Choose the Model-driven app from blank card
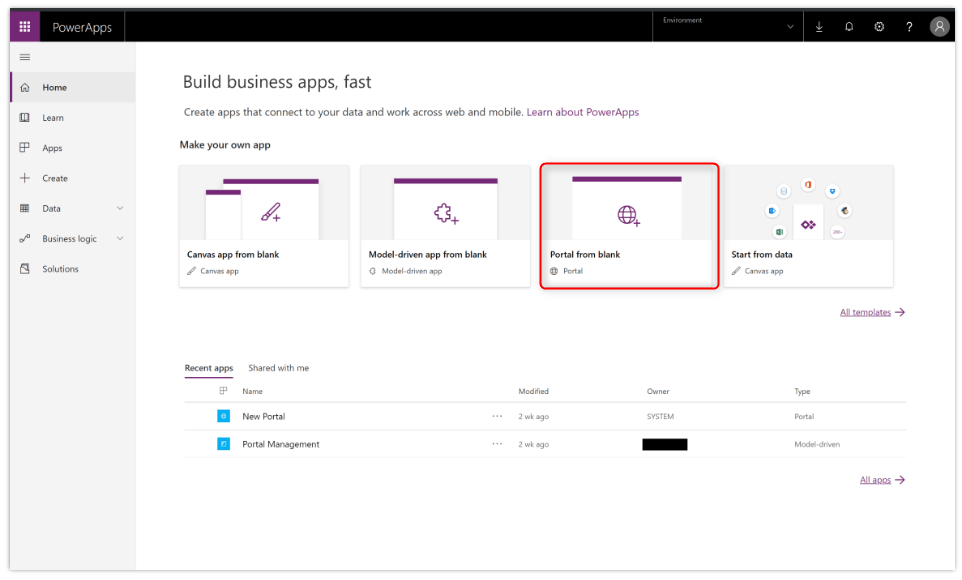962x580 pixels. [445, 226]
